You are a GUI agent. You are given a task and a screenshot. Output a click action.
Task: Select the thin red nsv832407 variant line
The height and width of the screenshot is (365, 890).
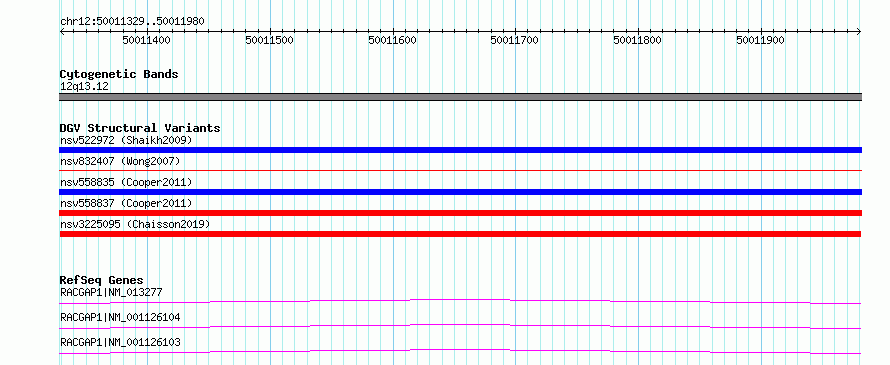click(460, 170)
